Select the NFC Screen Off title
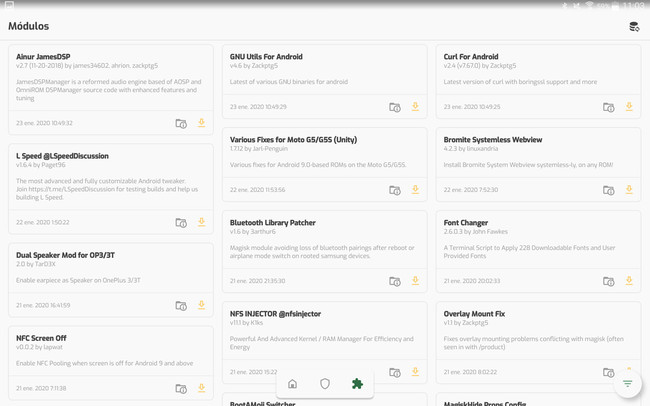This screenshot has width=650, height=406. (41, 338)
